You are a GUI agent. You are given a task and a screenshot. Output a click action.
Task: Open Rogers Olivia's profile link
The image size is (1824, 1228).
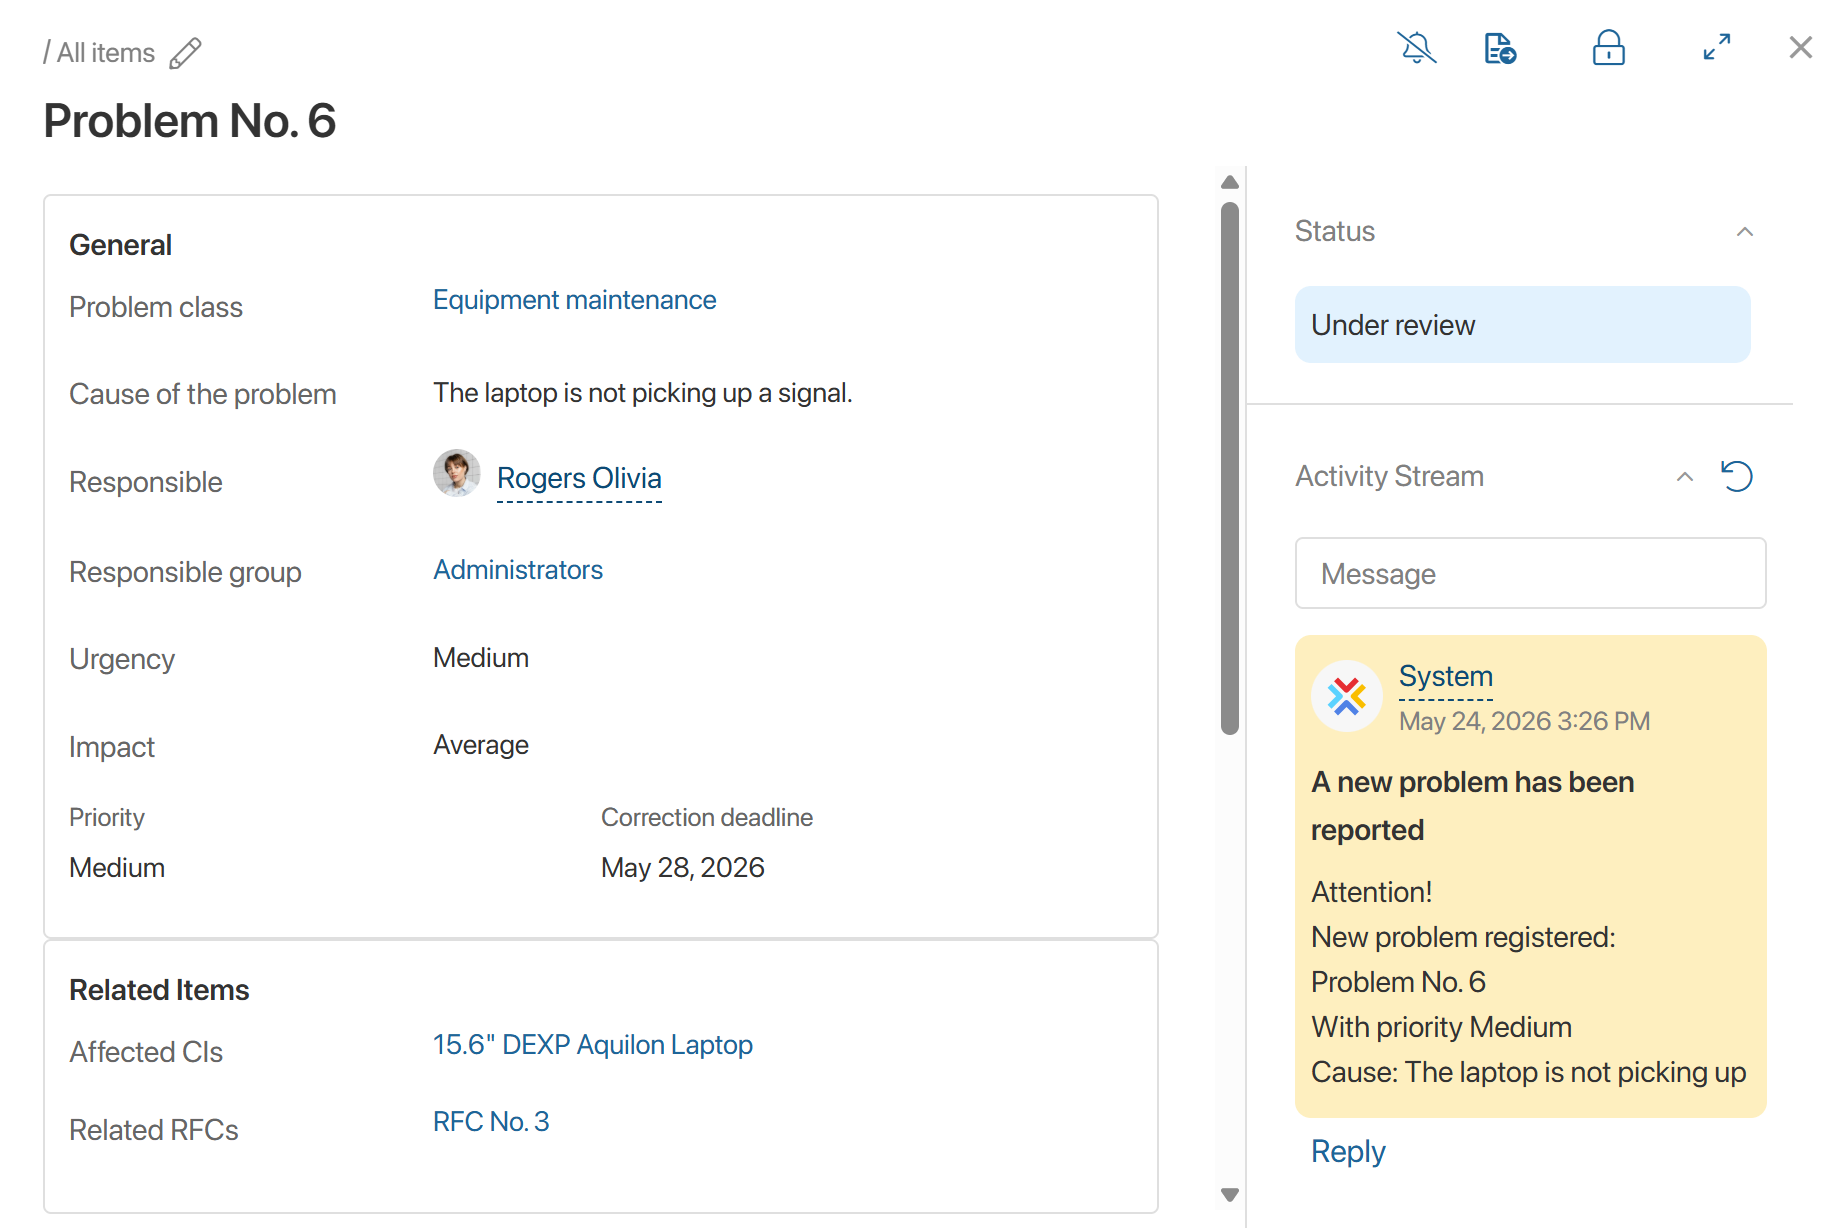(579, 478)
